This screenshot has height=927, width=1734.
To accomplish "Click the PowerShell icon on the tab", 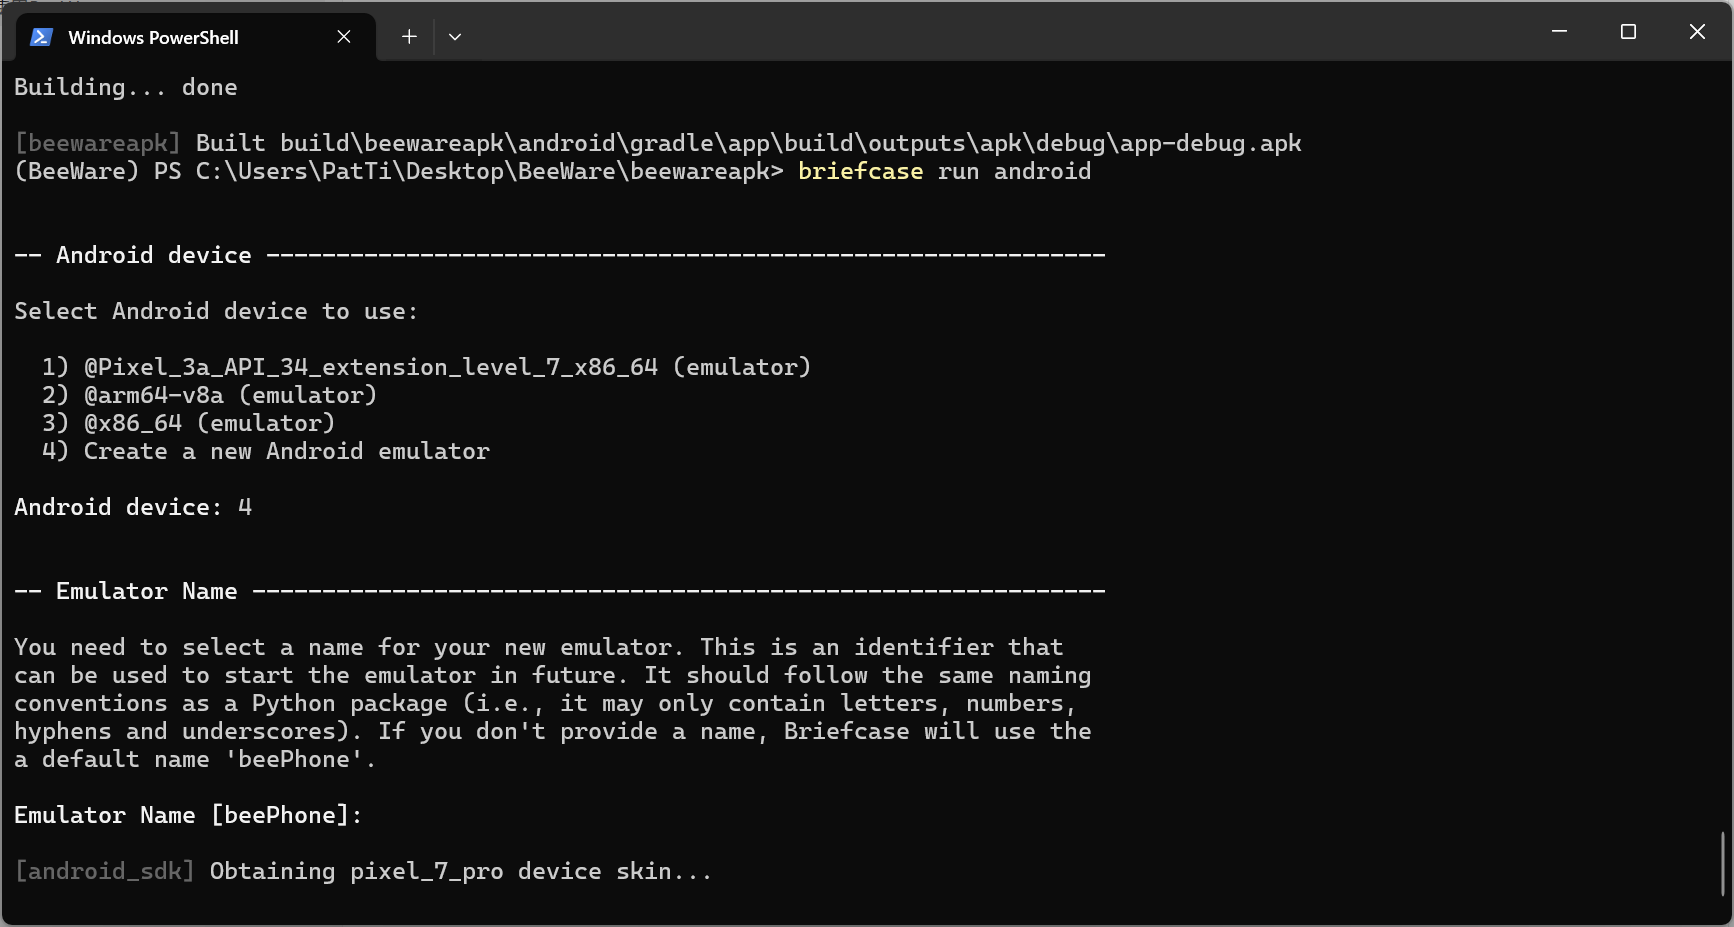I will click(41, 37).
